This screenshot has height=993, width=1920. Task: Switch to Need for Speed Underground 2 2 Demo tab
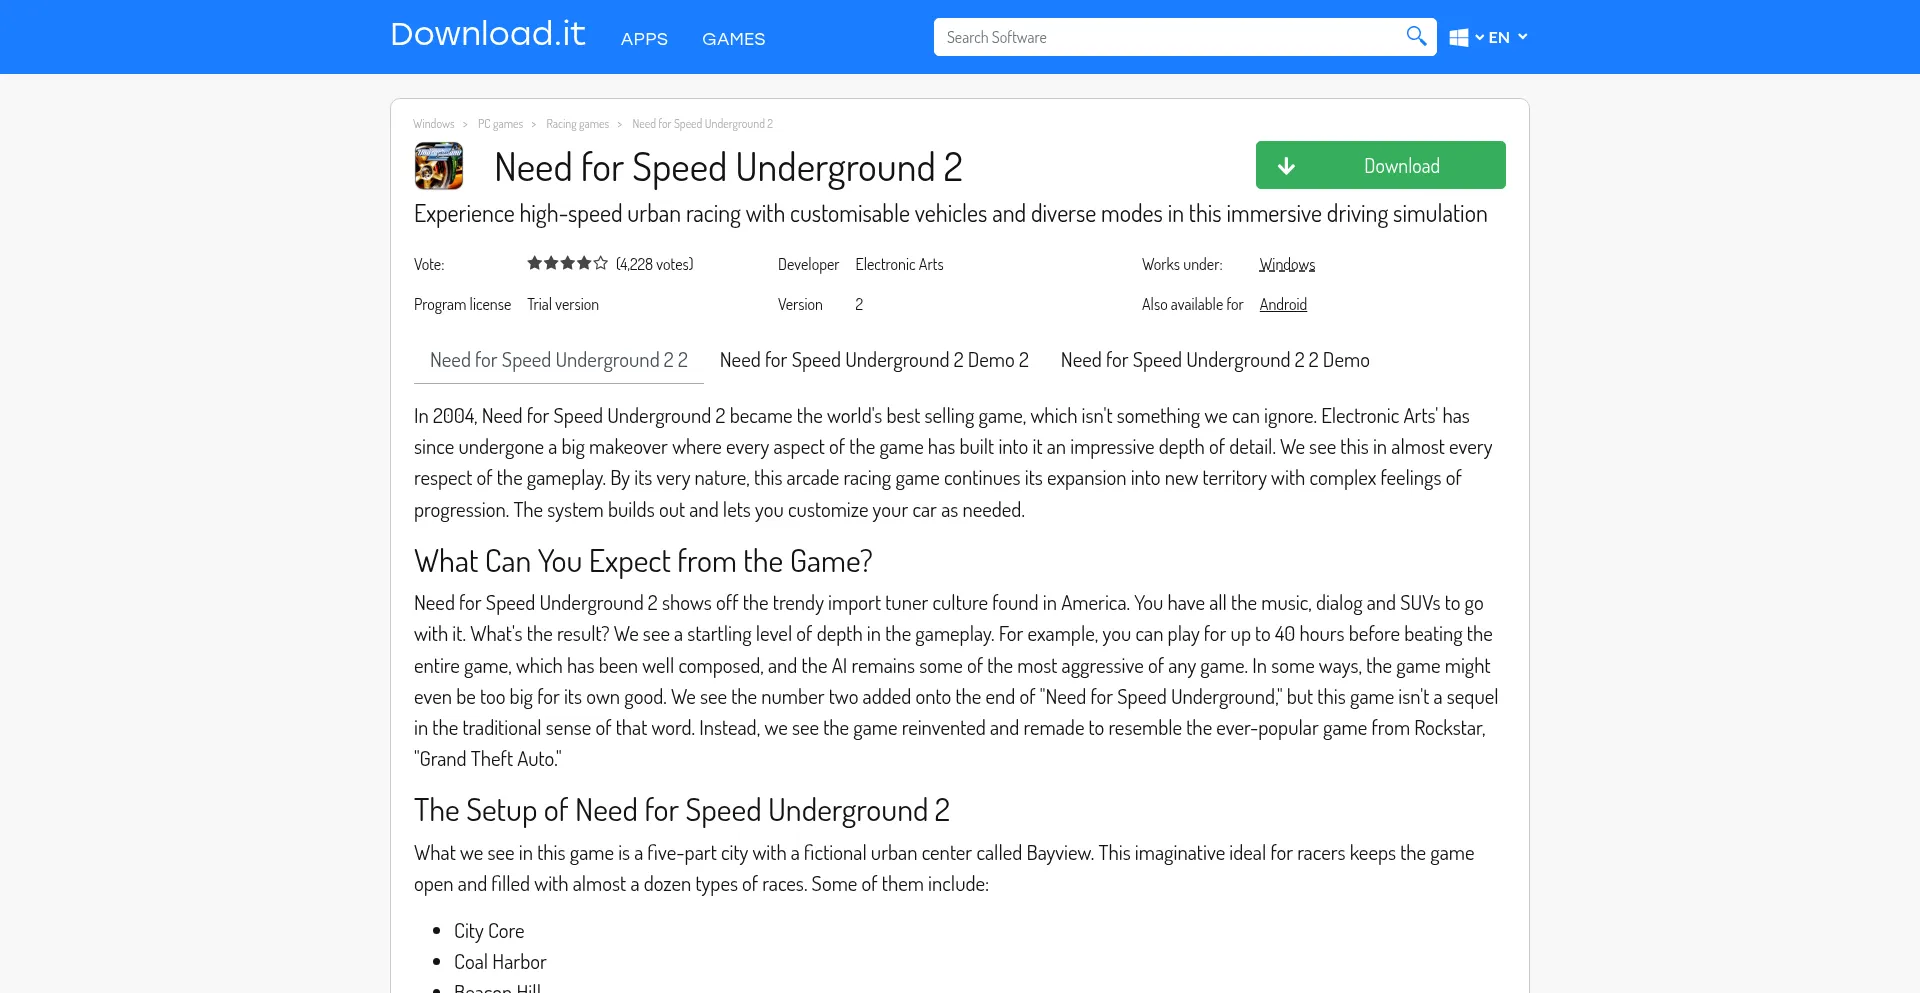tap(1214, 361)
